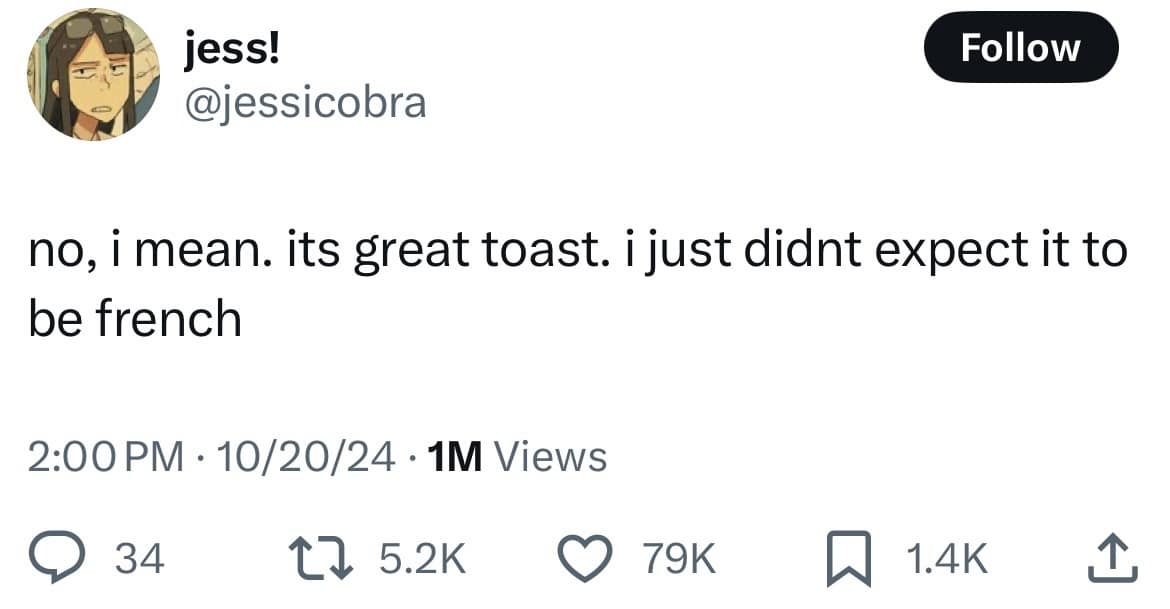1170x609 pixels.
Task: Open jess!'s profile picture avatar
Action: (x=93, y=74)
